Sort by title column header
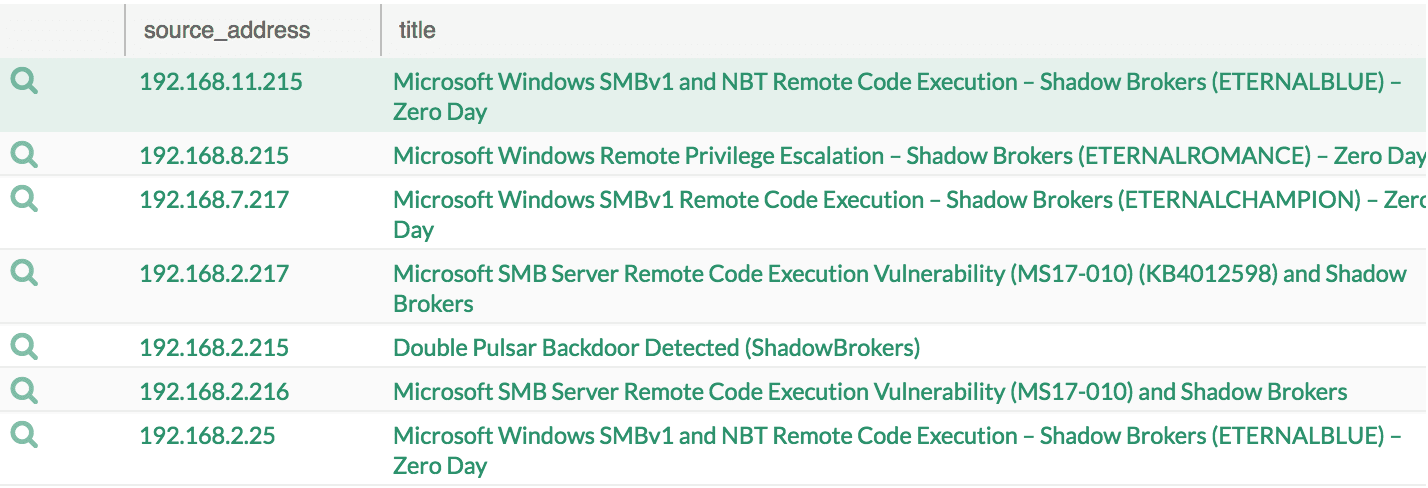This screenshot has width=1428, height=488. click(x=417, y=30)
